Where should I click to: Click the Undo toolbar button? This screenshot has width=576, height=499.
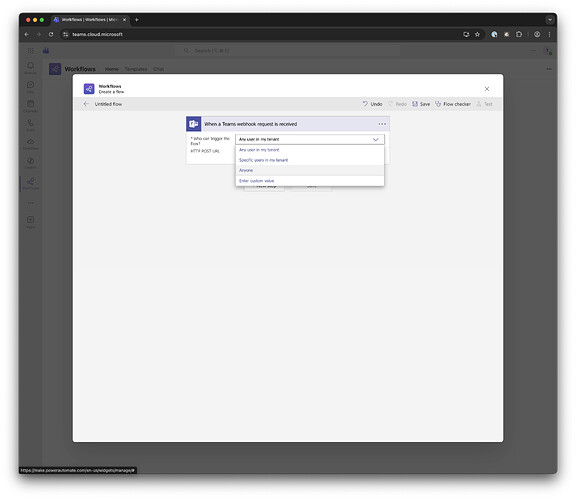[372, 104]
